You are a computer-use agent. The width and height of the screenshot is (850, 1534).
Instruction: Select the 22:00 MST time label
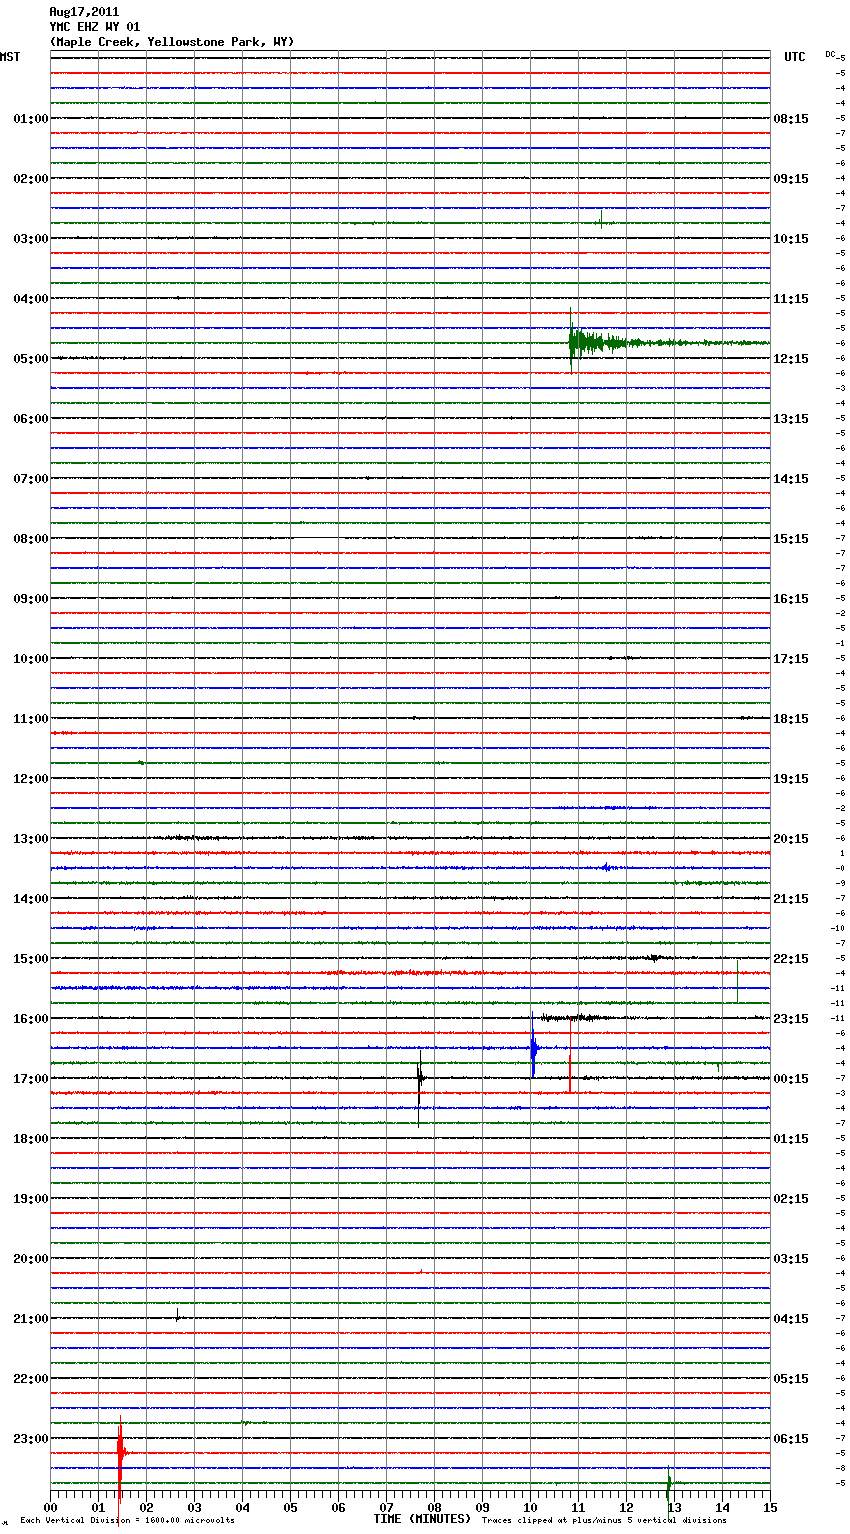pos(31,1379)
